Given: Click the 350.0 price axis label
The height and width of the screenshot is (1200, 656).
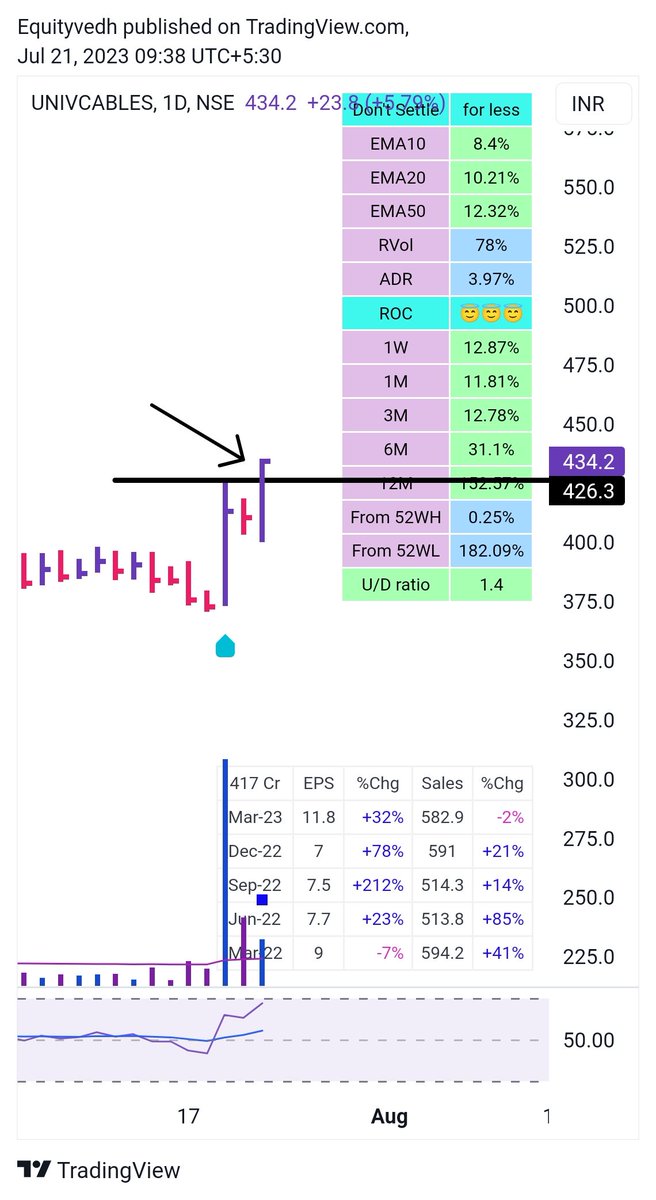Looking at the screenshot, I should click(588, 660).
